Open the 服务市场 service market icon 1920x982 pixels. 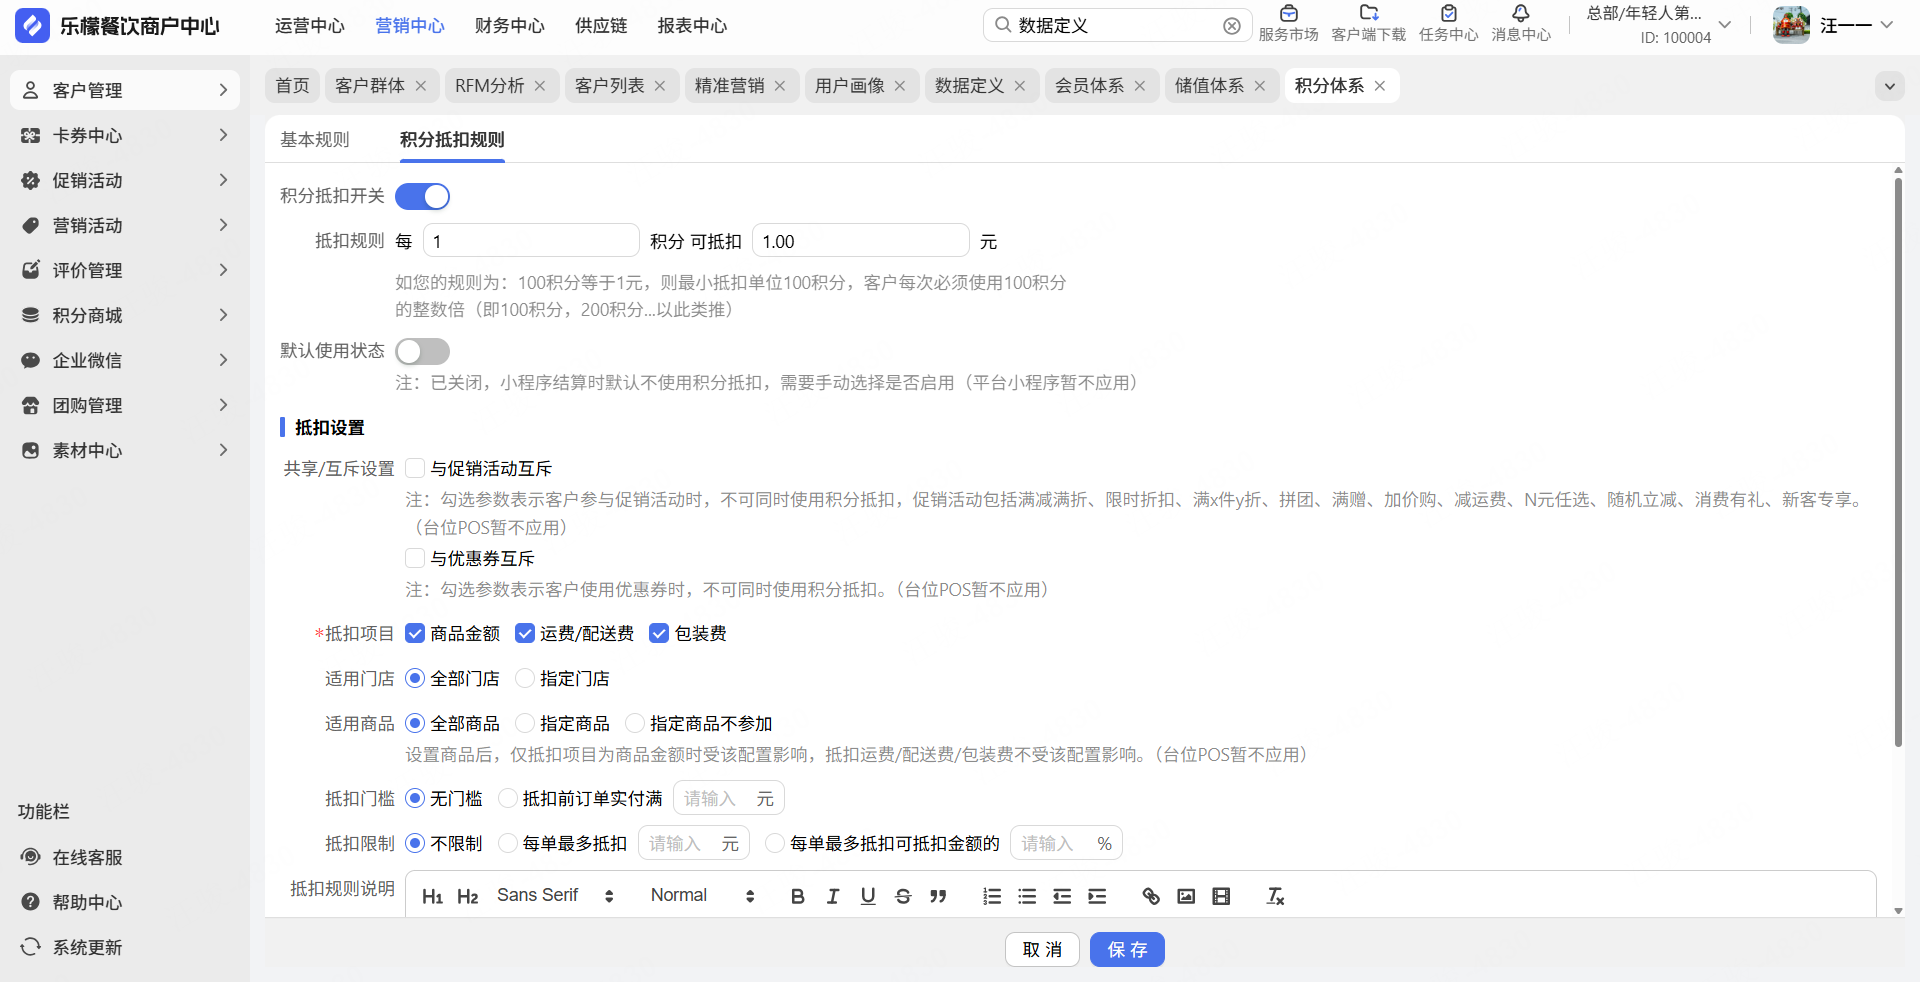(x=1288, y=14)
